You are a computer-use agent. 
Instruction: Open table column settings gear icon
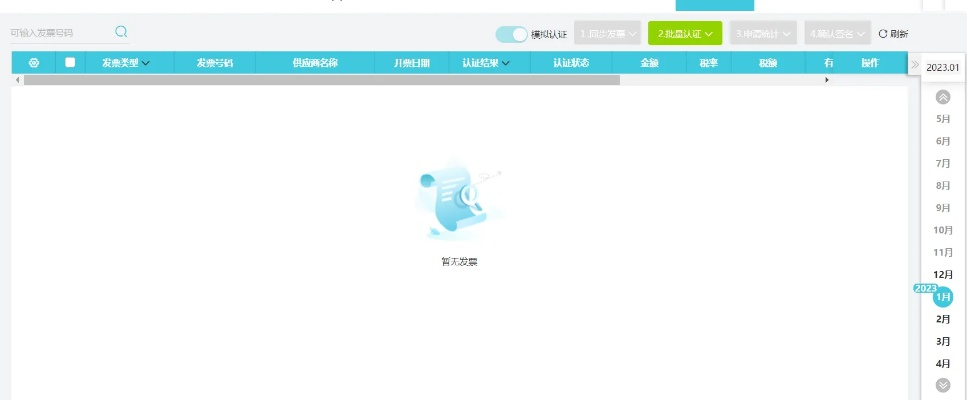point(33,63)
